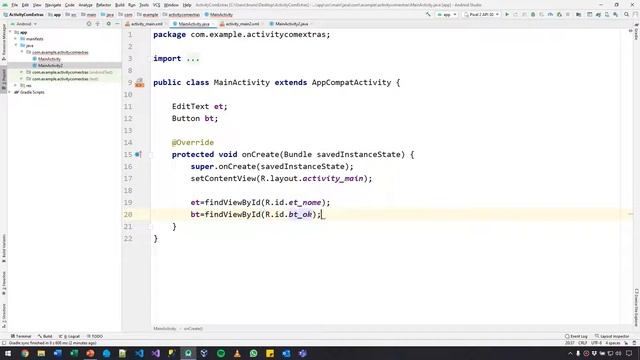Open the Android project view dropdown
Viewport: 640px width, 360px height.
(x=24, y=24)
